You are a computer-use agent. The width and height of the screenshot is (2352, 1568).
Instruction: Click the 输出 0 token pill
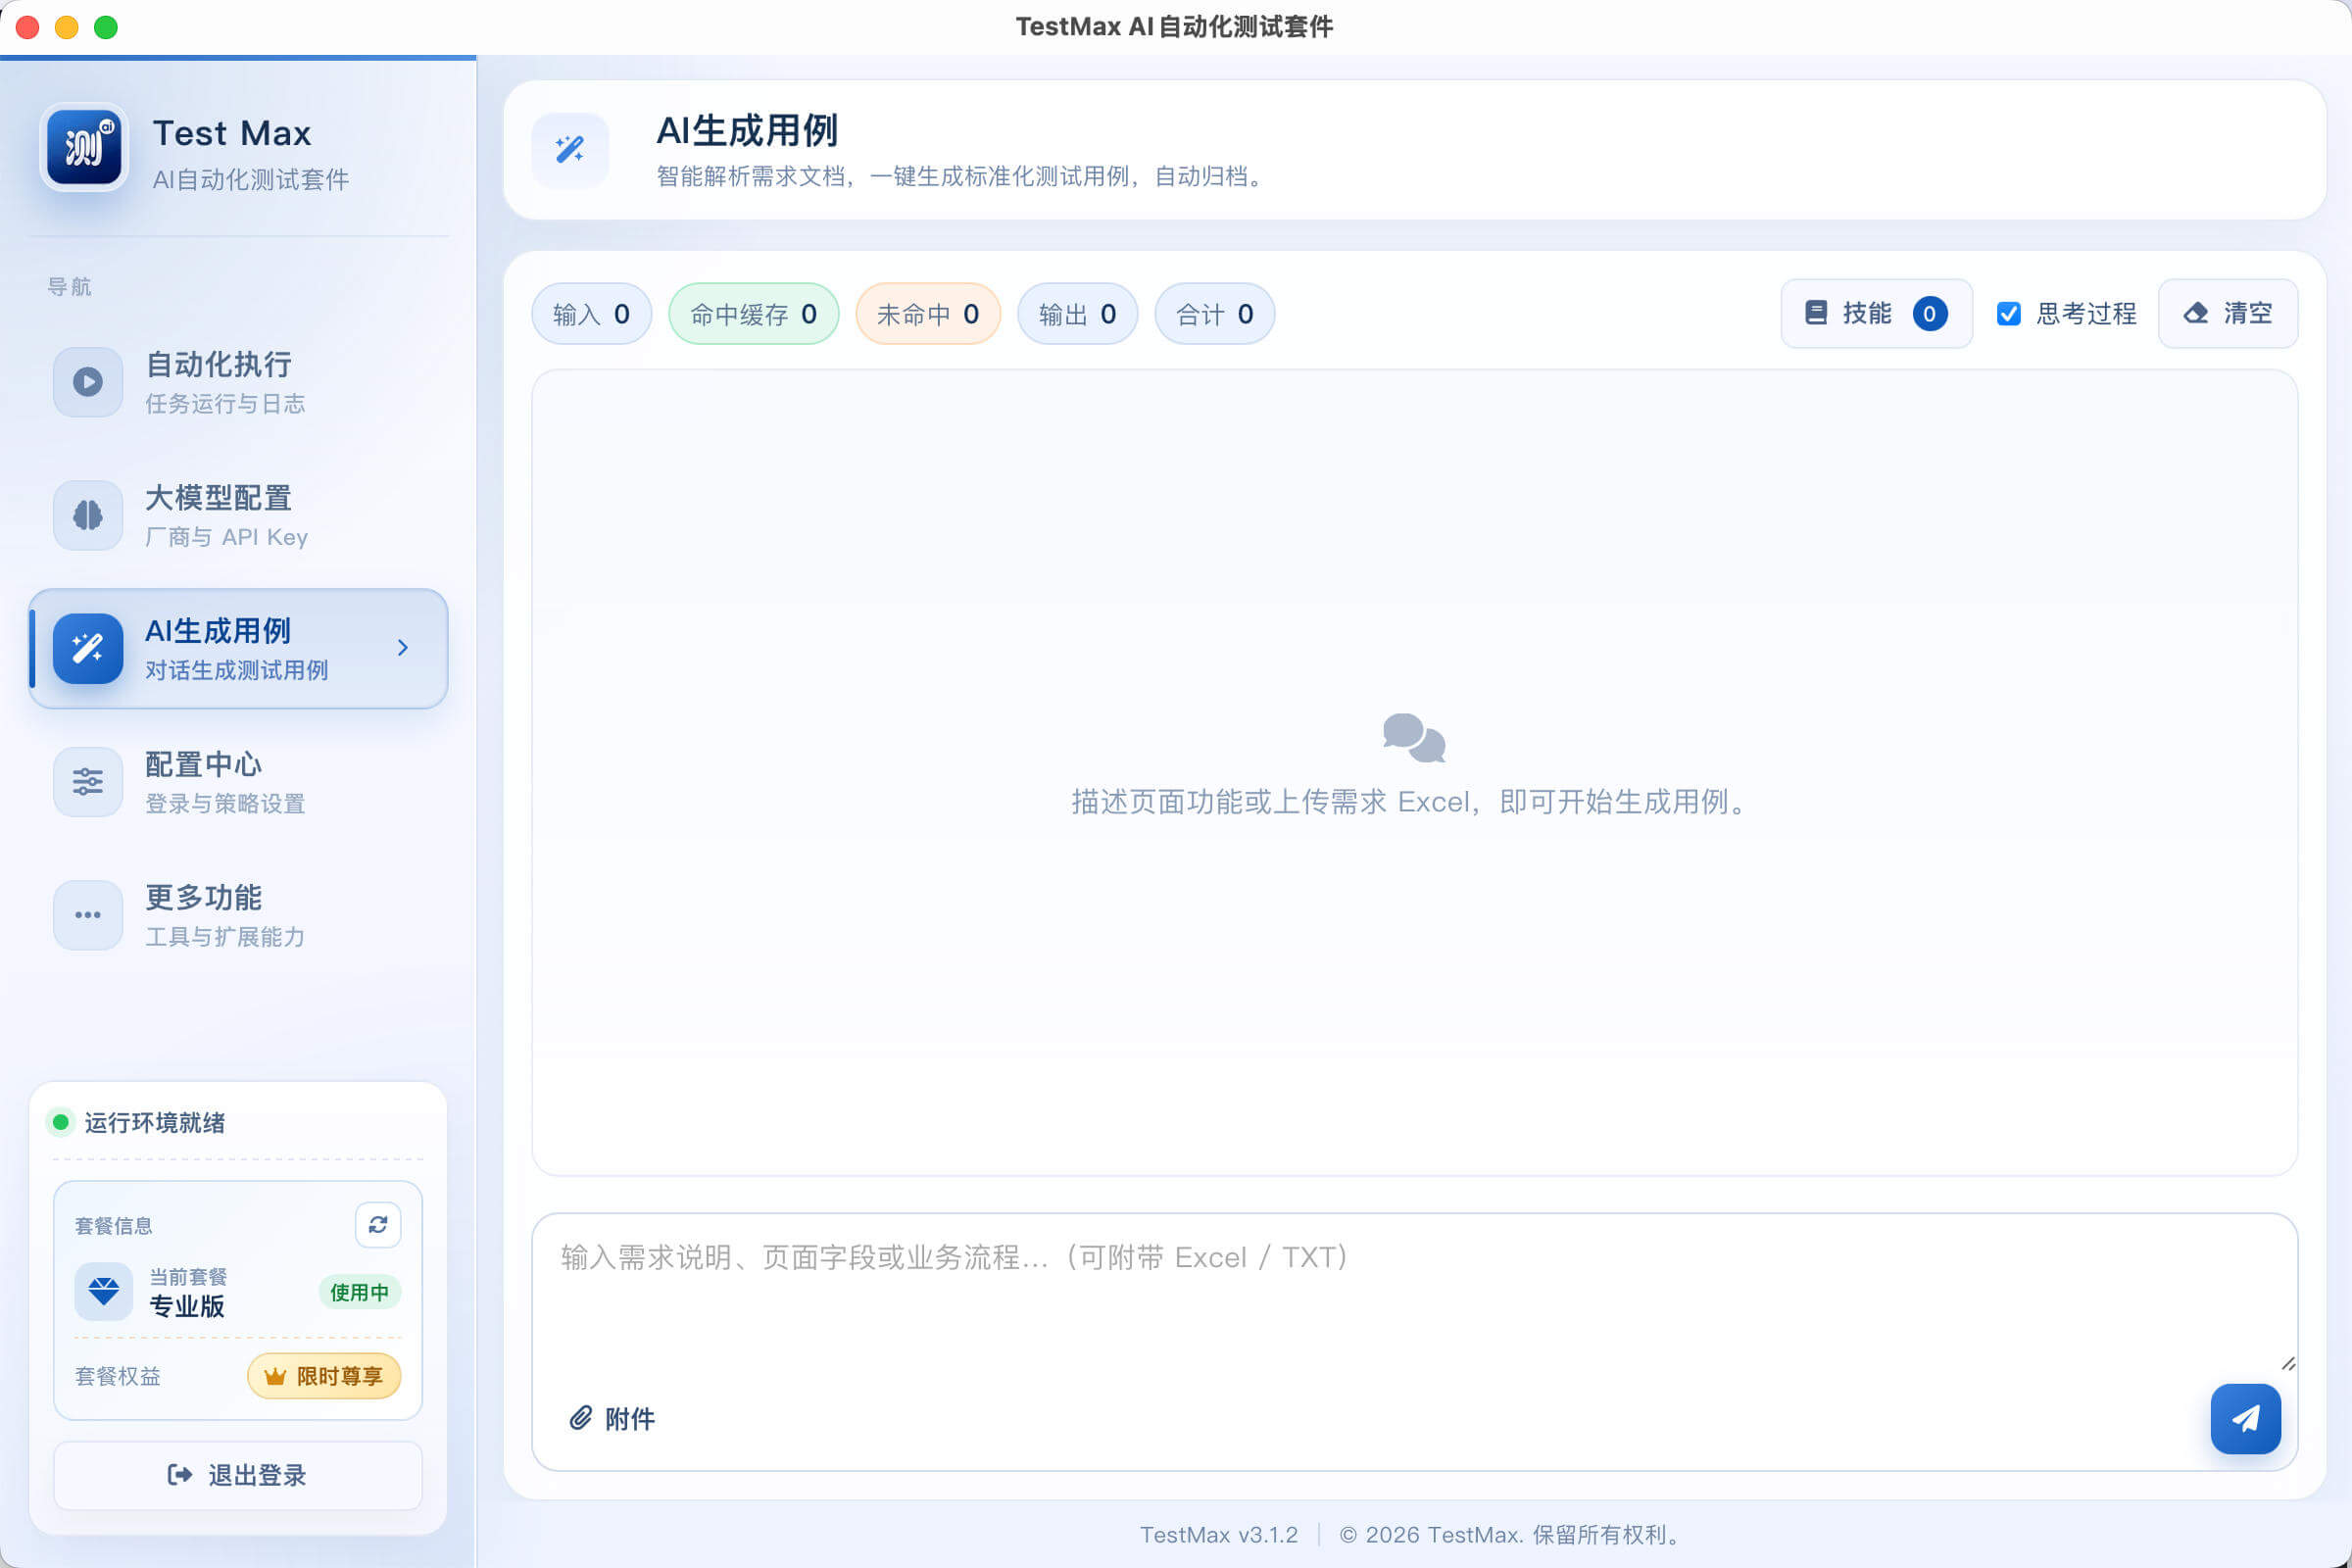pos(1078,314)
